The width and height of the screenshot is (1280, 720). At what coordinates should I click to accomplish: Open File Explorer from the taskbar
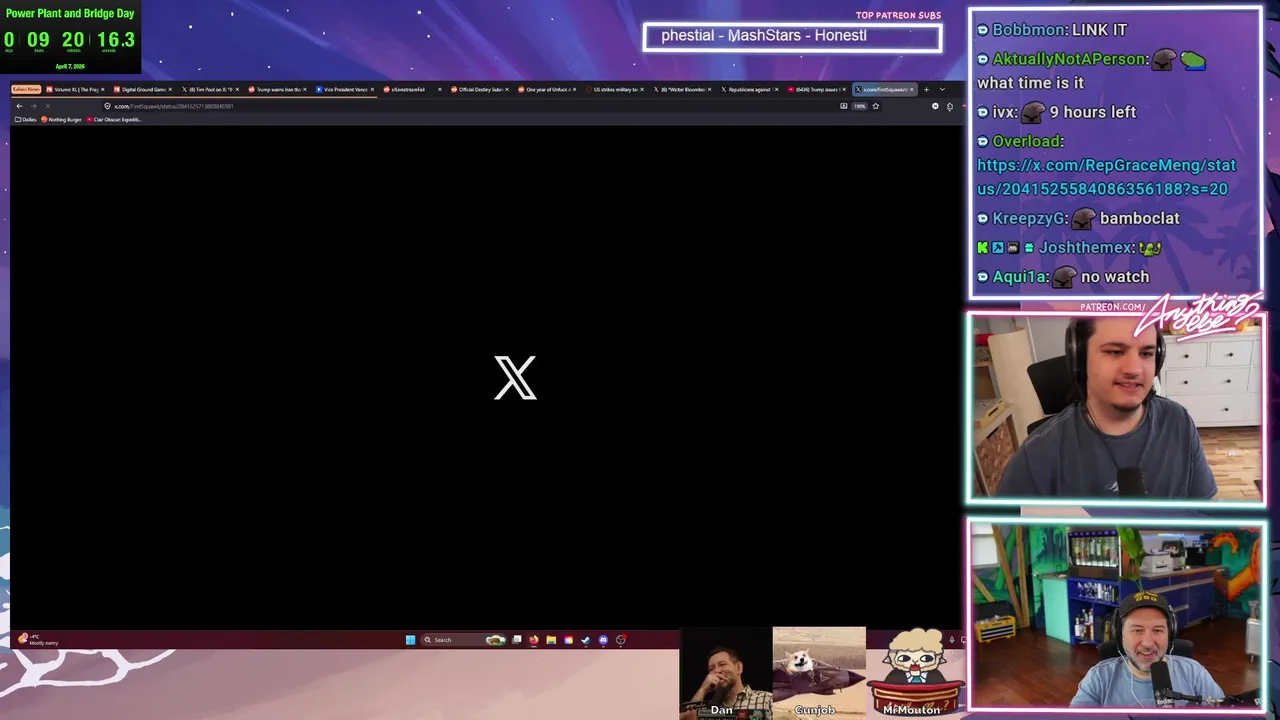pos(551,640)
